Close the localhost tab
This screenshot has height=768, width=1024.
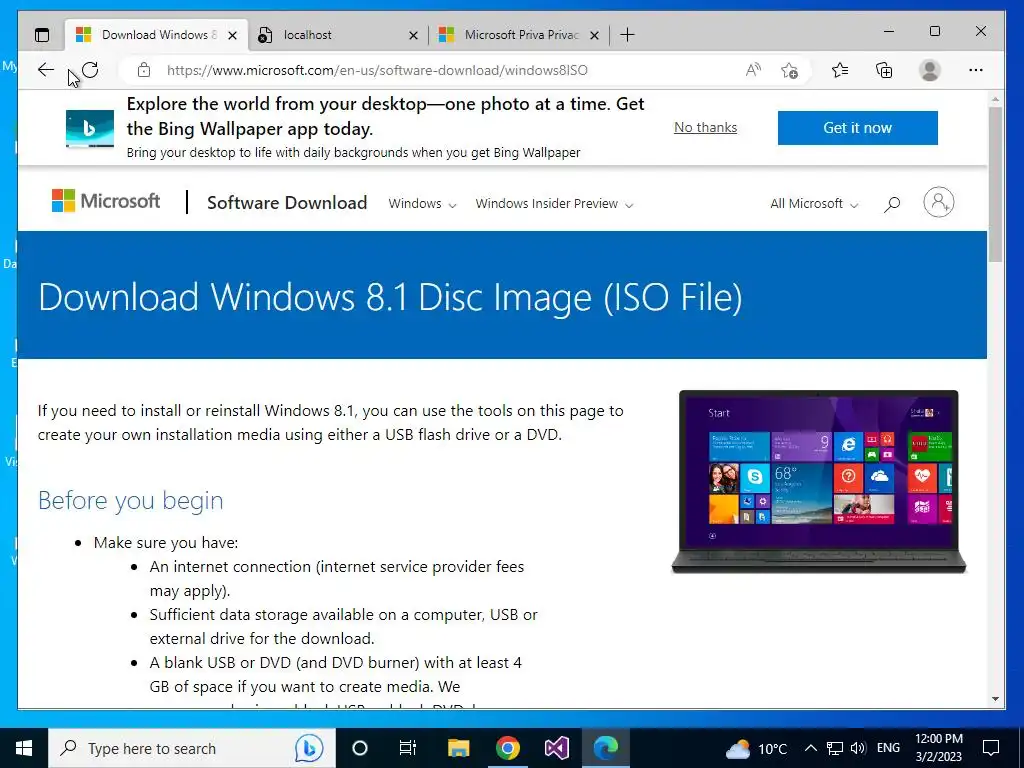413,35
